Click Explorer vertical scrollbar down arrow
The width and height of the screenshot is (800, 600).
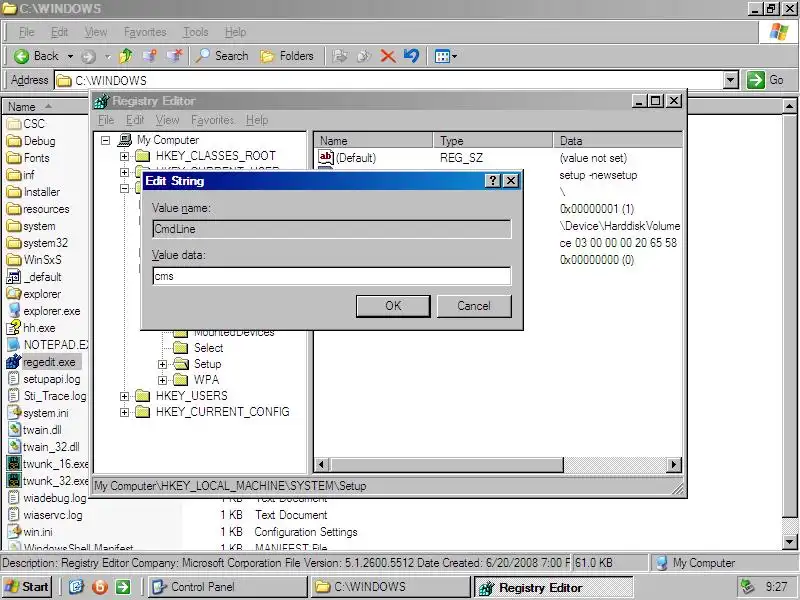[789, 542]
